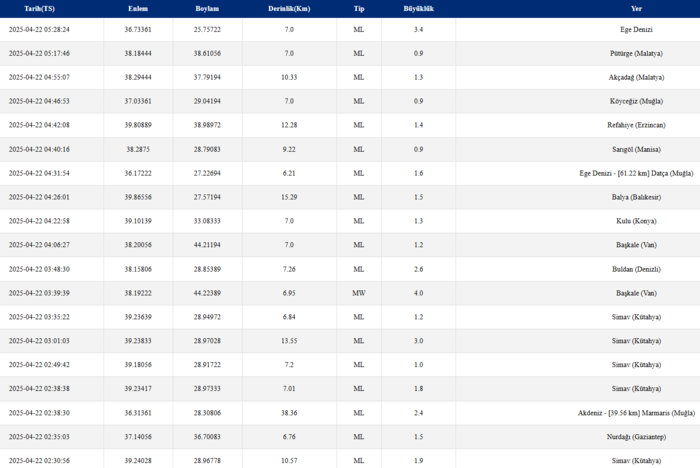Click the Yer column header
The width and height of the screenshot is (700, 468).
636,8
